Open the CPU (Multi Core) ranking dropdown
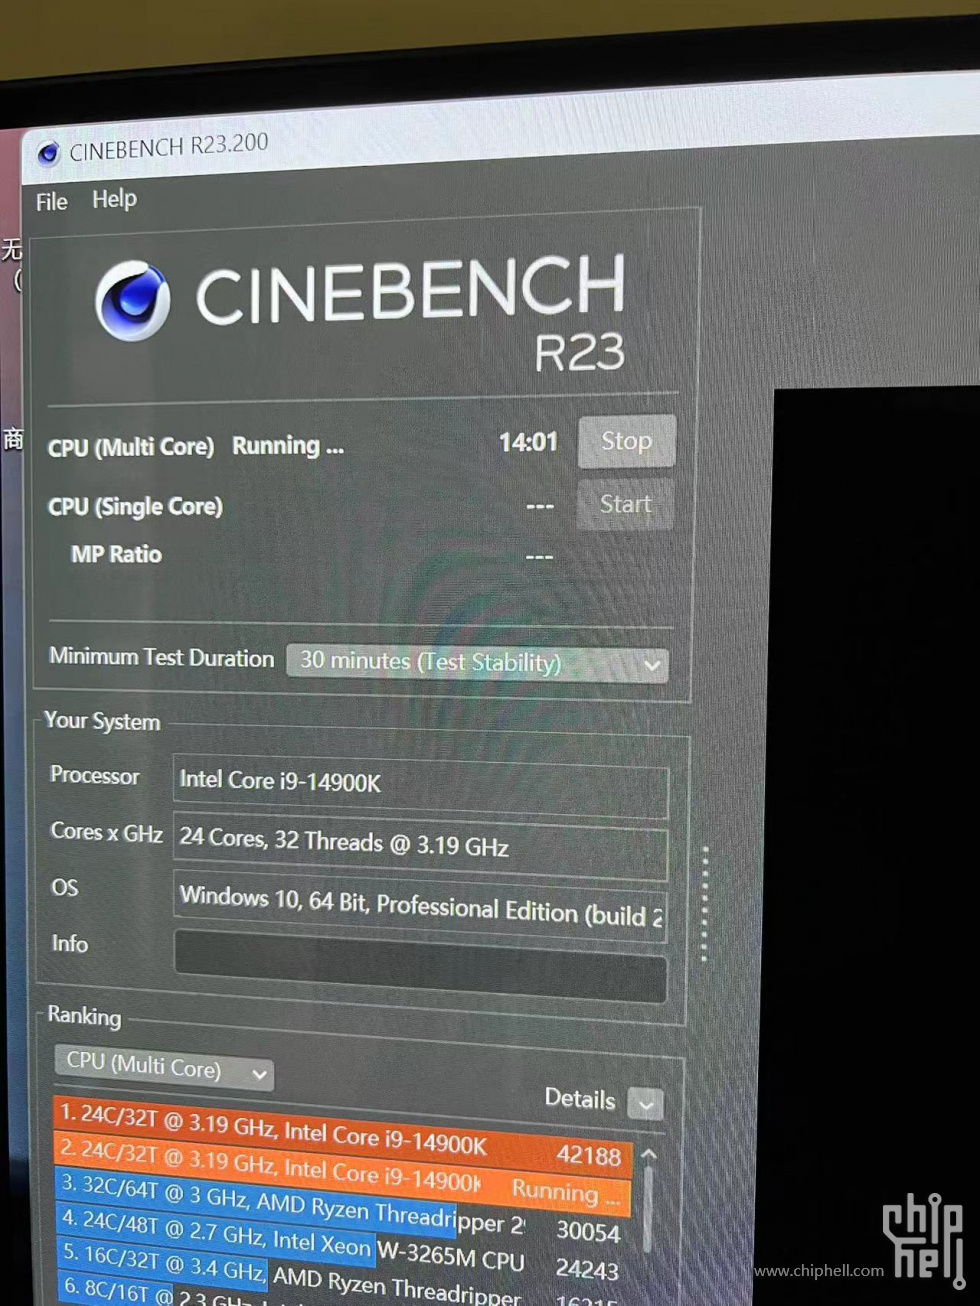The height and width of the screenshot is (1306, 980). coord(163,1067)
